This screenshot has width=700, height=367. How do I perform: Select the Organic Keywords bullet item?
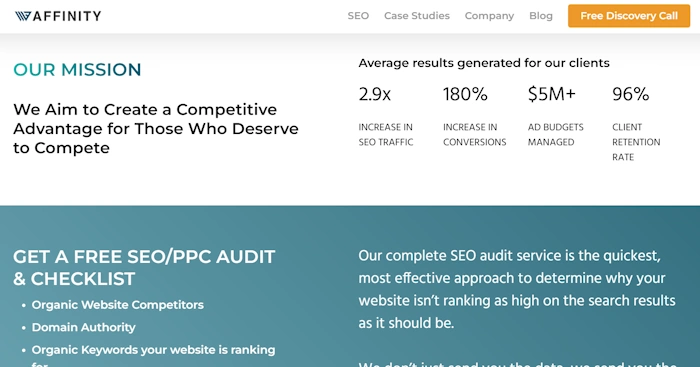pos(153,356)
